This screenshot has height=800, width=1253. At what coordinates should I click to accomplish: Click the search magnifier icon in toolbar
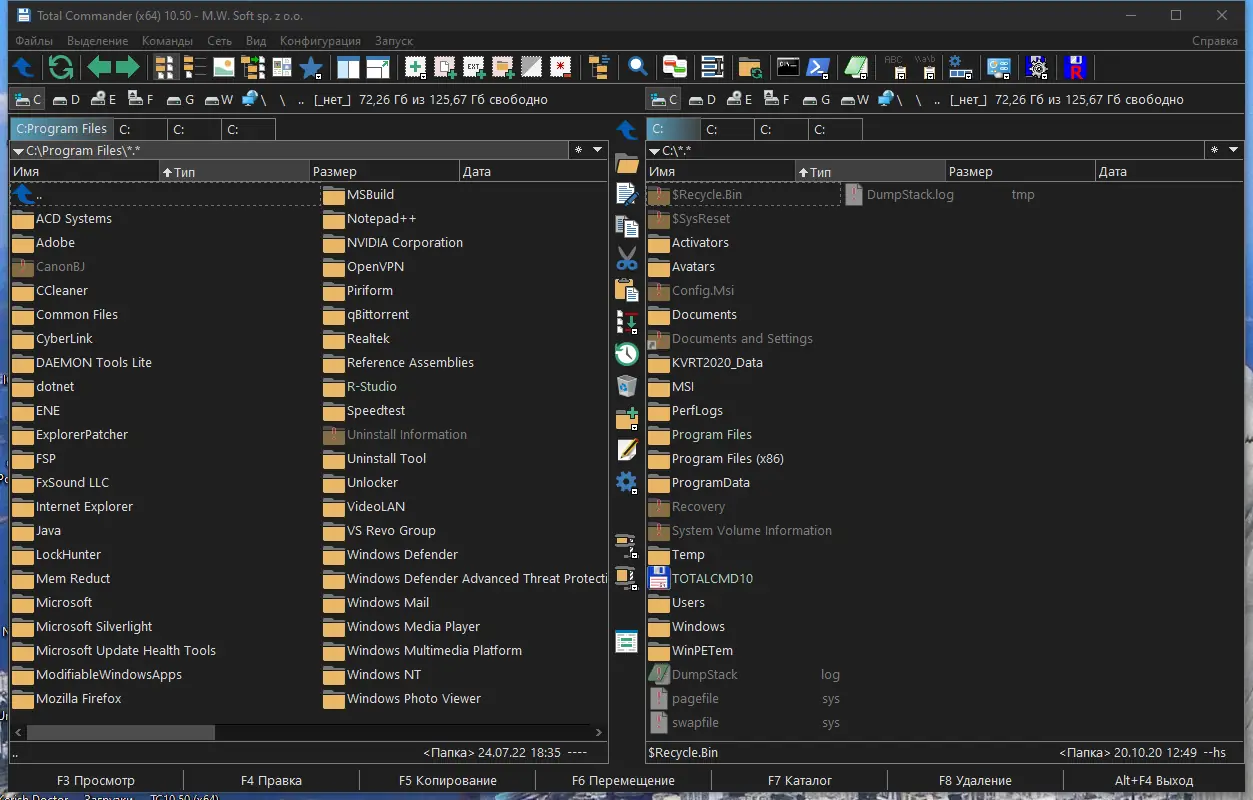(x=637, y=67)
